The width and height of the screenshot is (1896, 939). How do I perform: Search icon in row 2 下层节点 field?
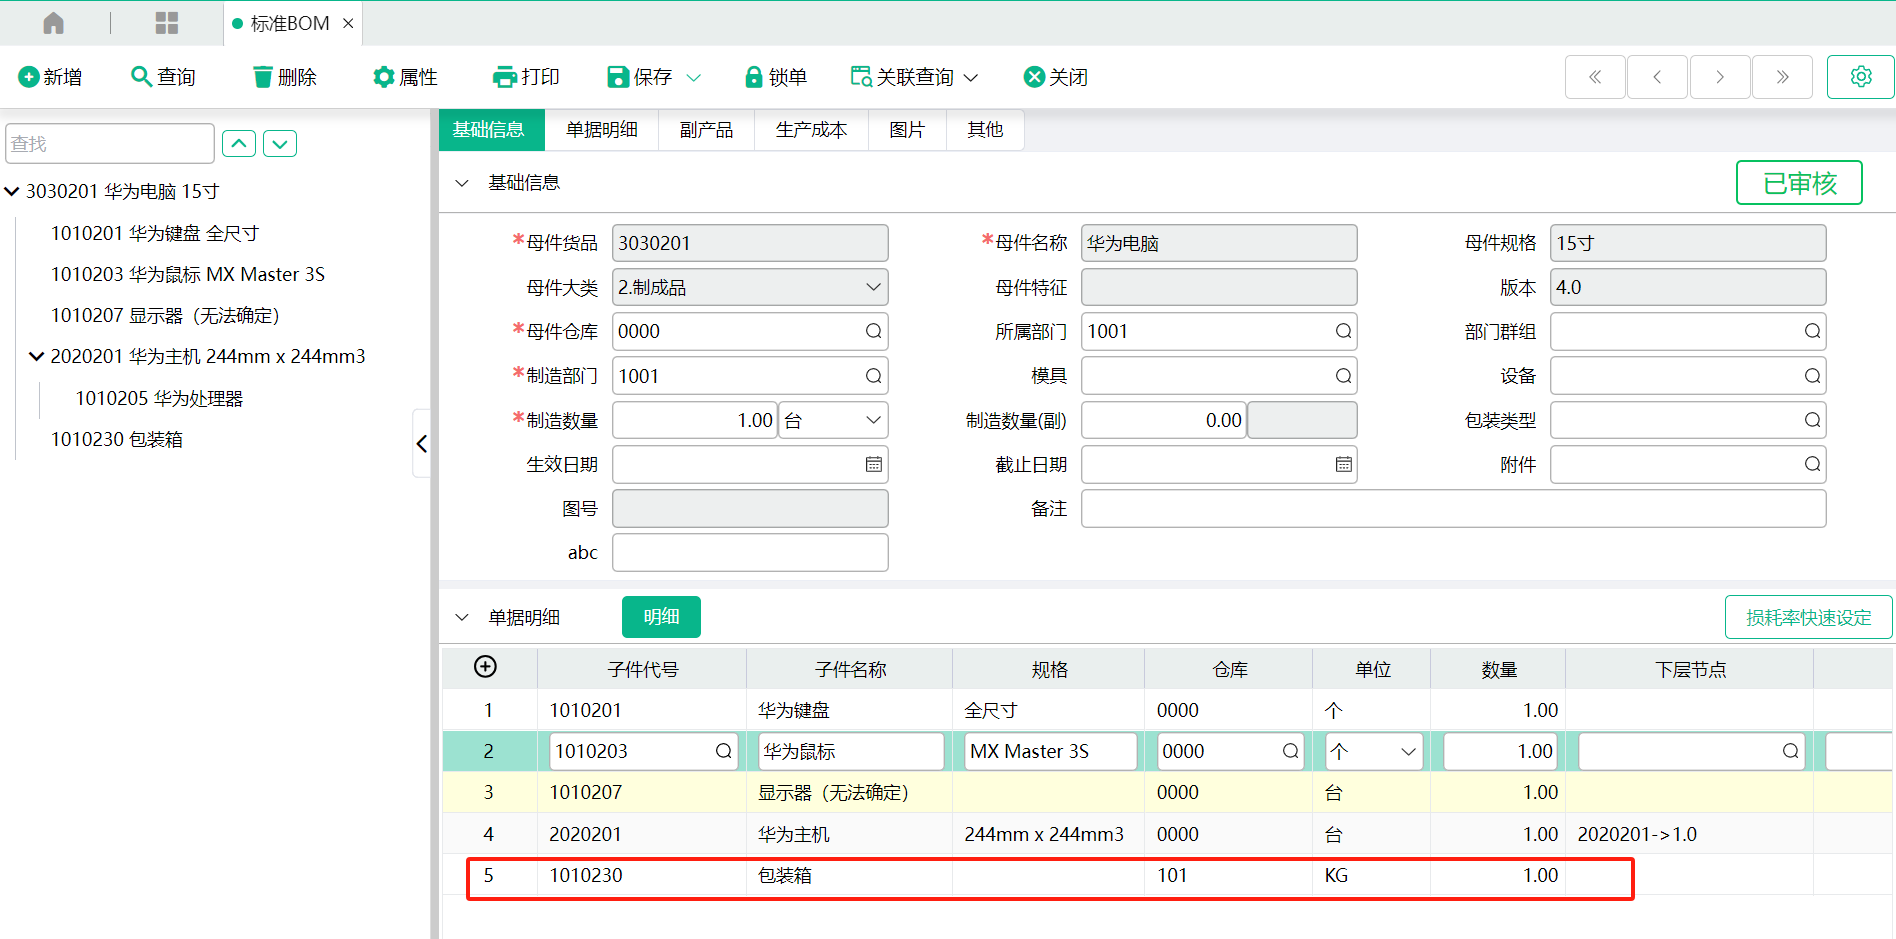[x=1790, y=751]
